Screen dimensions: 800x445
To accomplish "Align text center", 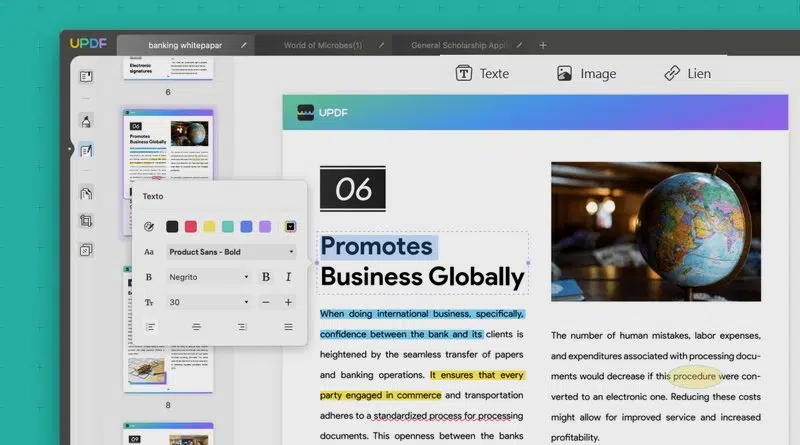I will (x=196, y=327).
